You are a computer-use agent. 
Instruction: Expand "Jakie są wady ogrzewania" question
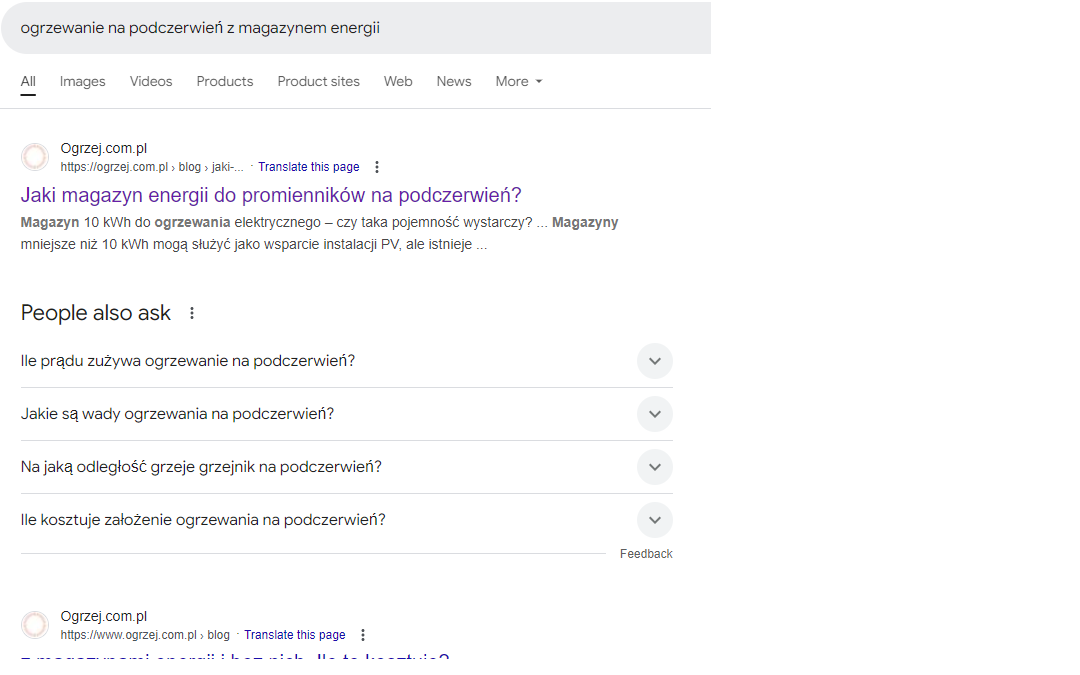[654, 414]
